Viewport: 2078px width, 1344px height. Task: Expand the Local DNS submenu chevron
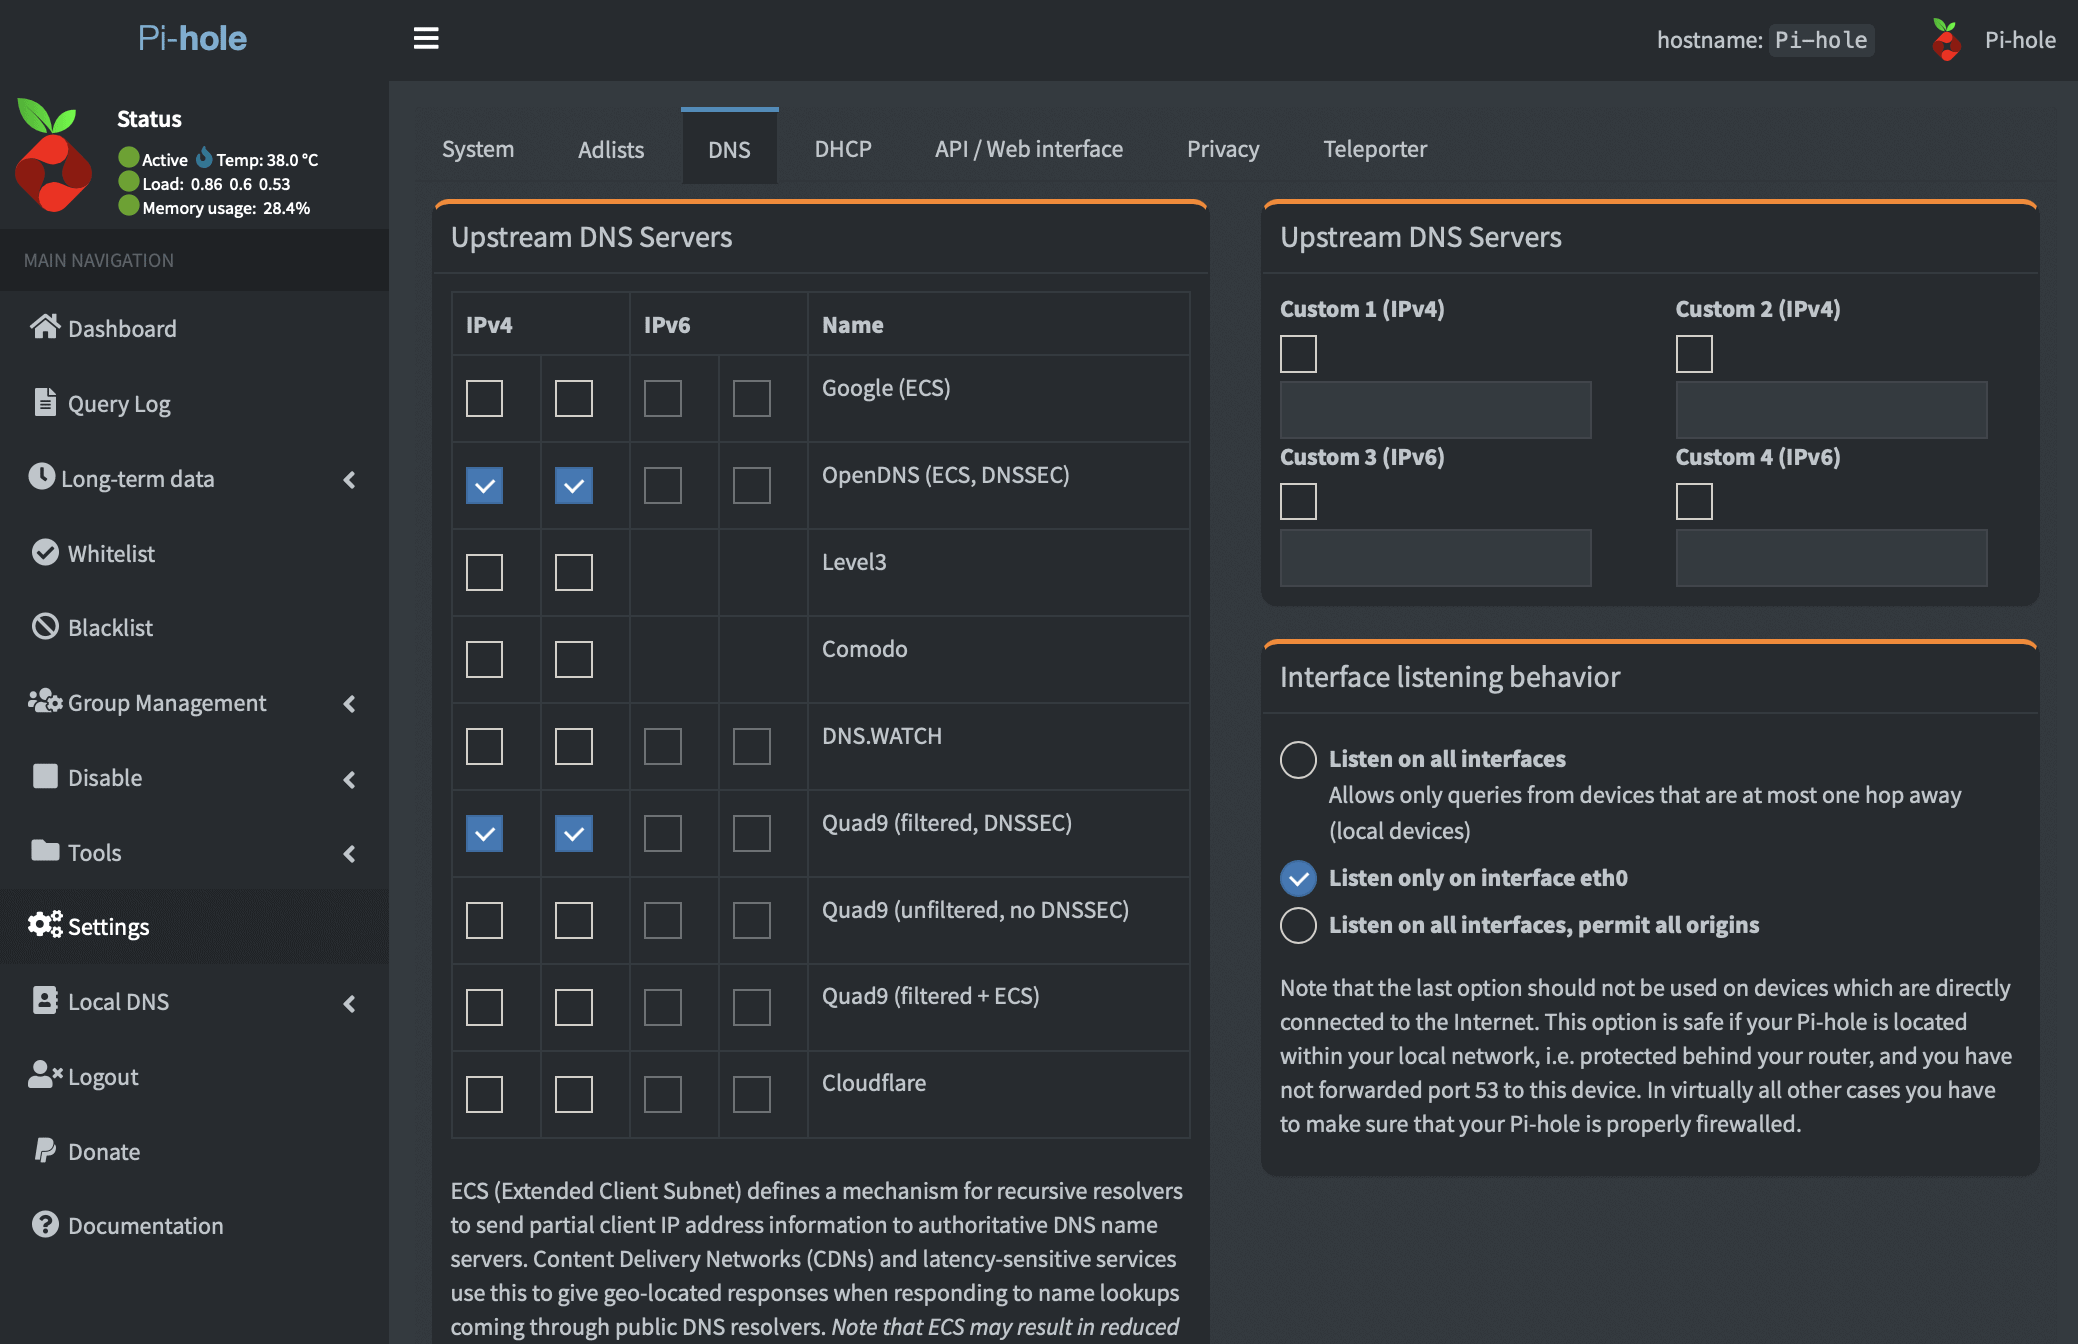349,1003
